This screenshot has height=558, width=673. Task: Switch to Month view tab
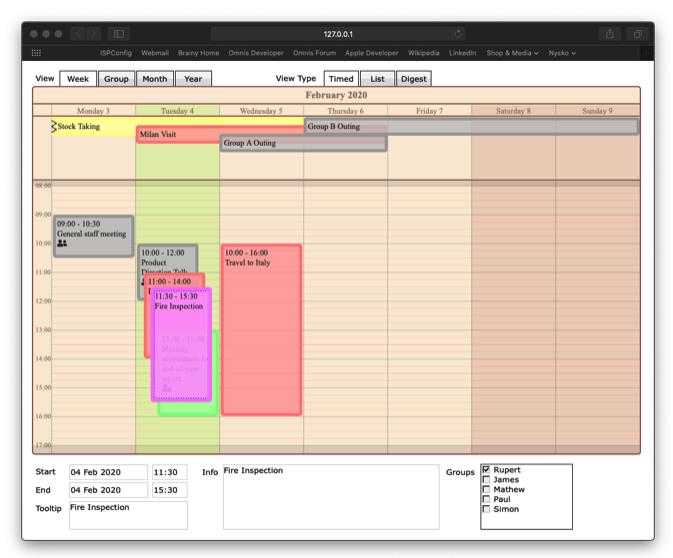pos(155,79)
